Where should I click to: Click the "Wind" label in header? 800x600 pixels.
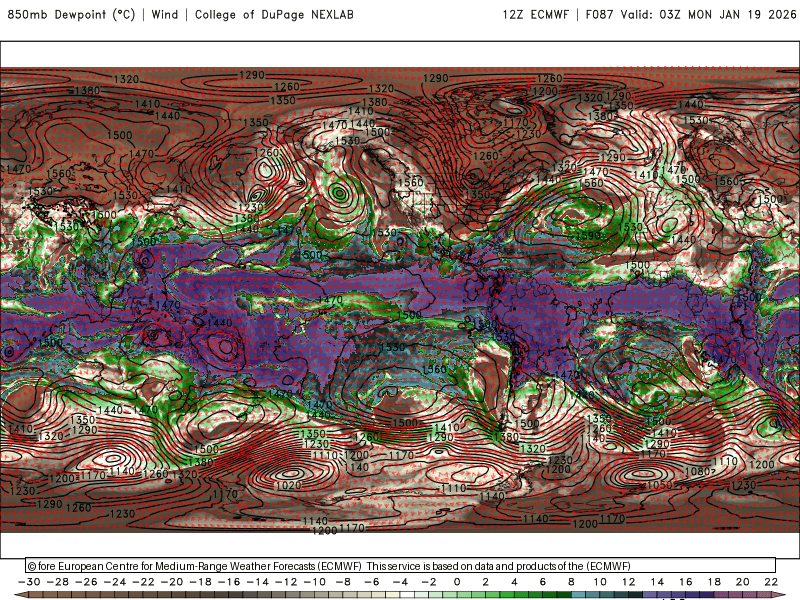tap(165, 15)
